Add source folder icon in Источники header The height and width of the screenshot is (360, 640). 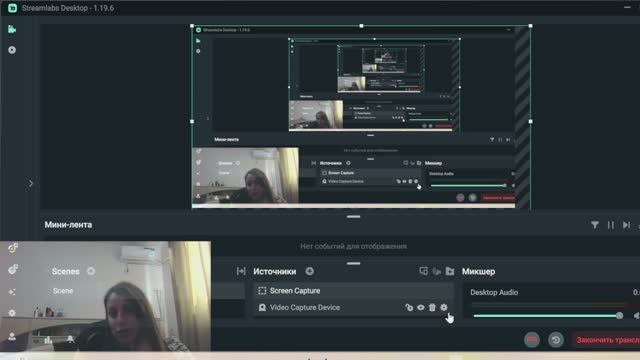point(450,271)
